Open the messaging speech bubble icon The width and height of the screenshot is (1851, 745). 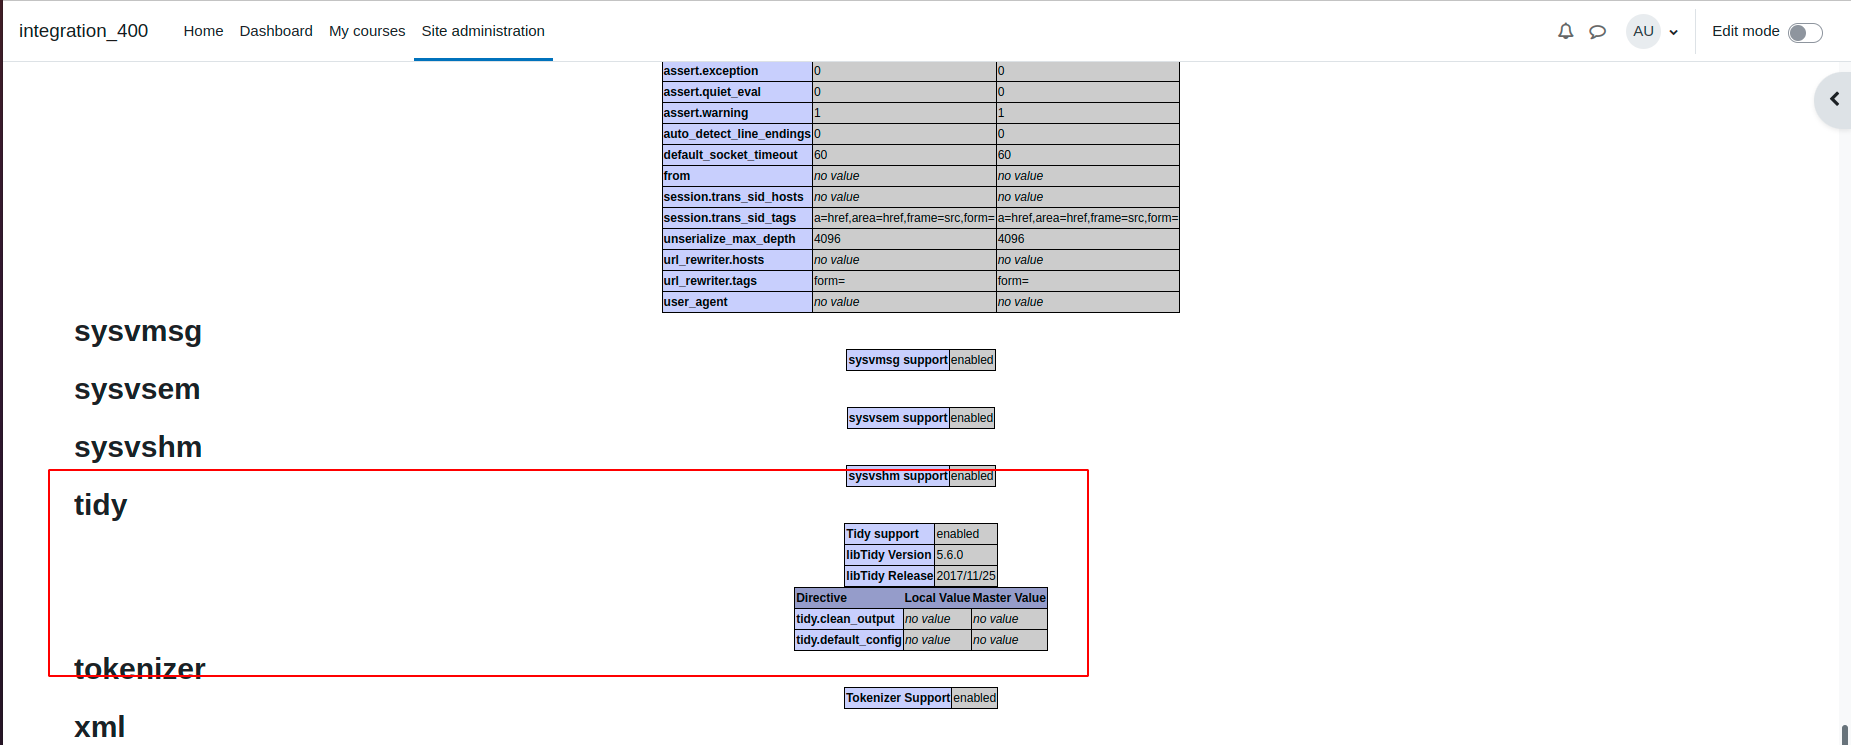[1598, 31]
